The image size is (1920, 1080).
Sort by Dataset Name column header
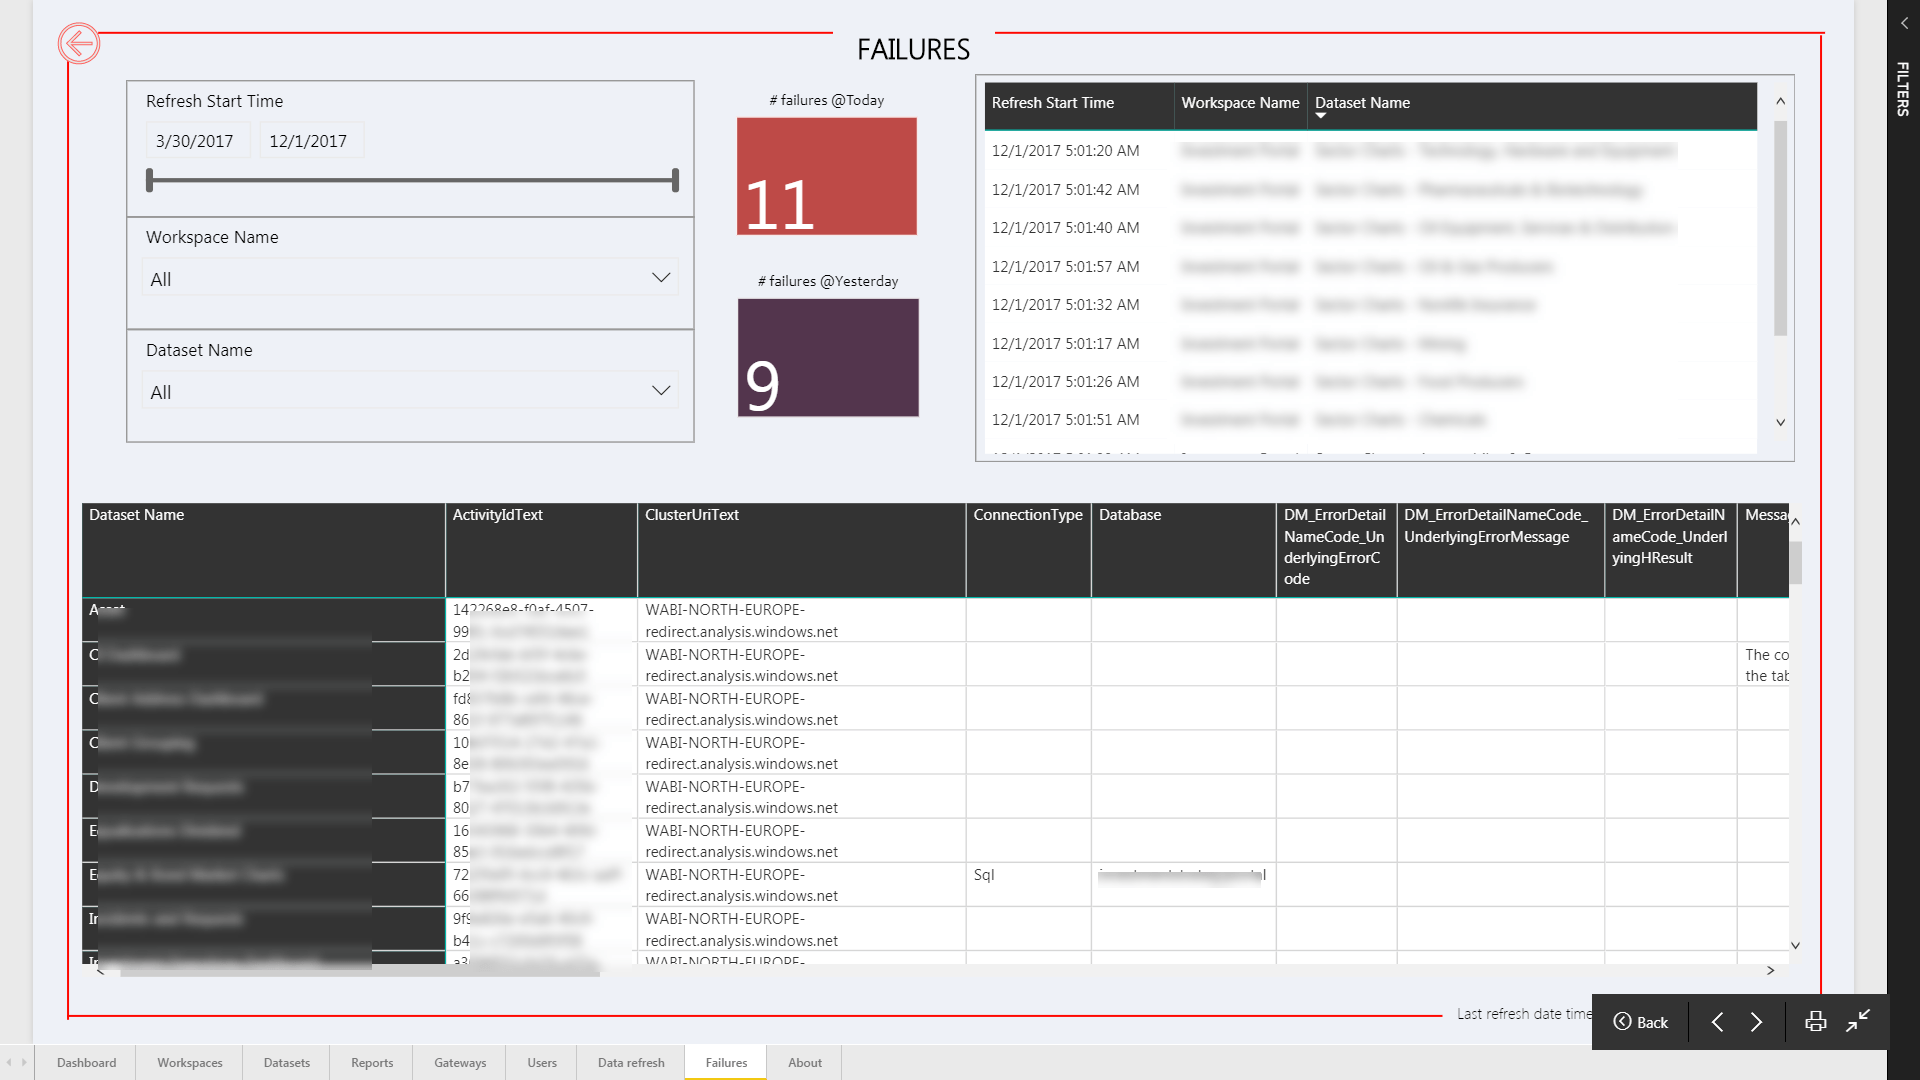pyautogui.click(x=1362, y=103)
